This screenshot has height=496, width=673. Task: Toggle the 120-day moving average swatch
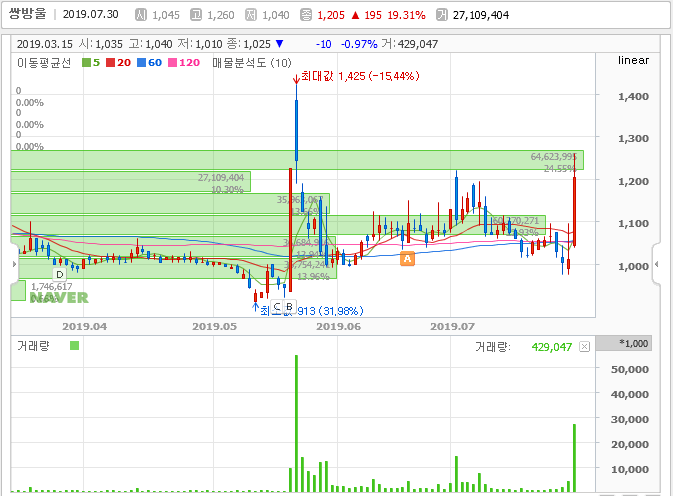tap(172, 63)
